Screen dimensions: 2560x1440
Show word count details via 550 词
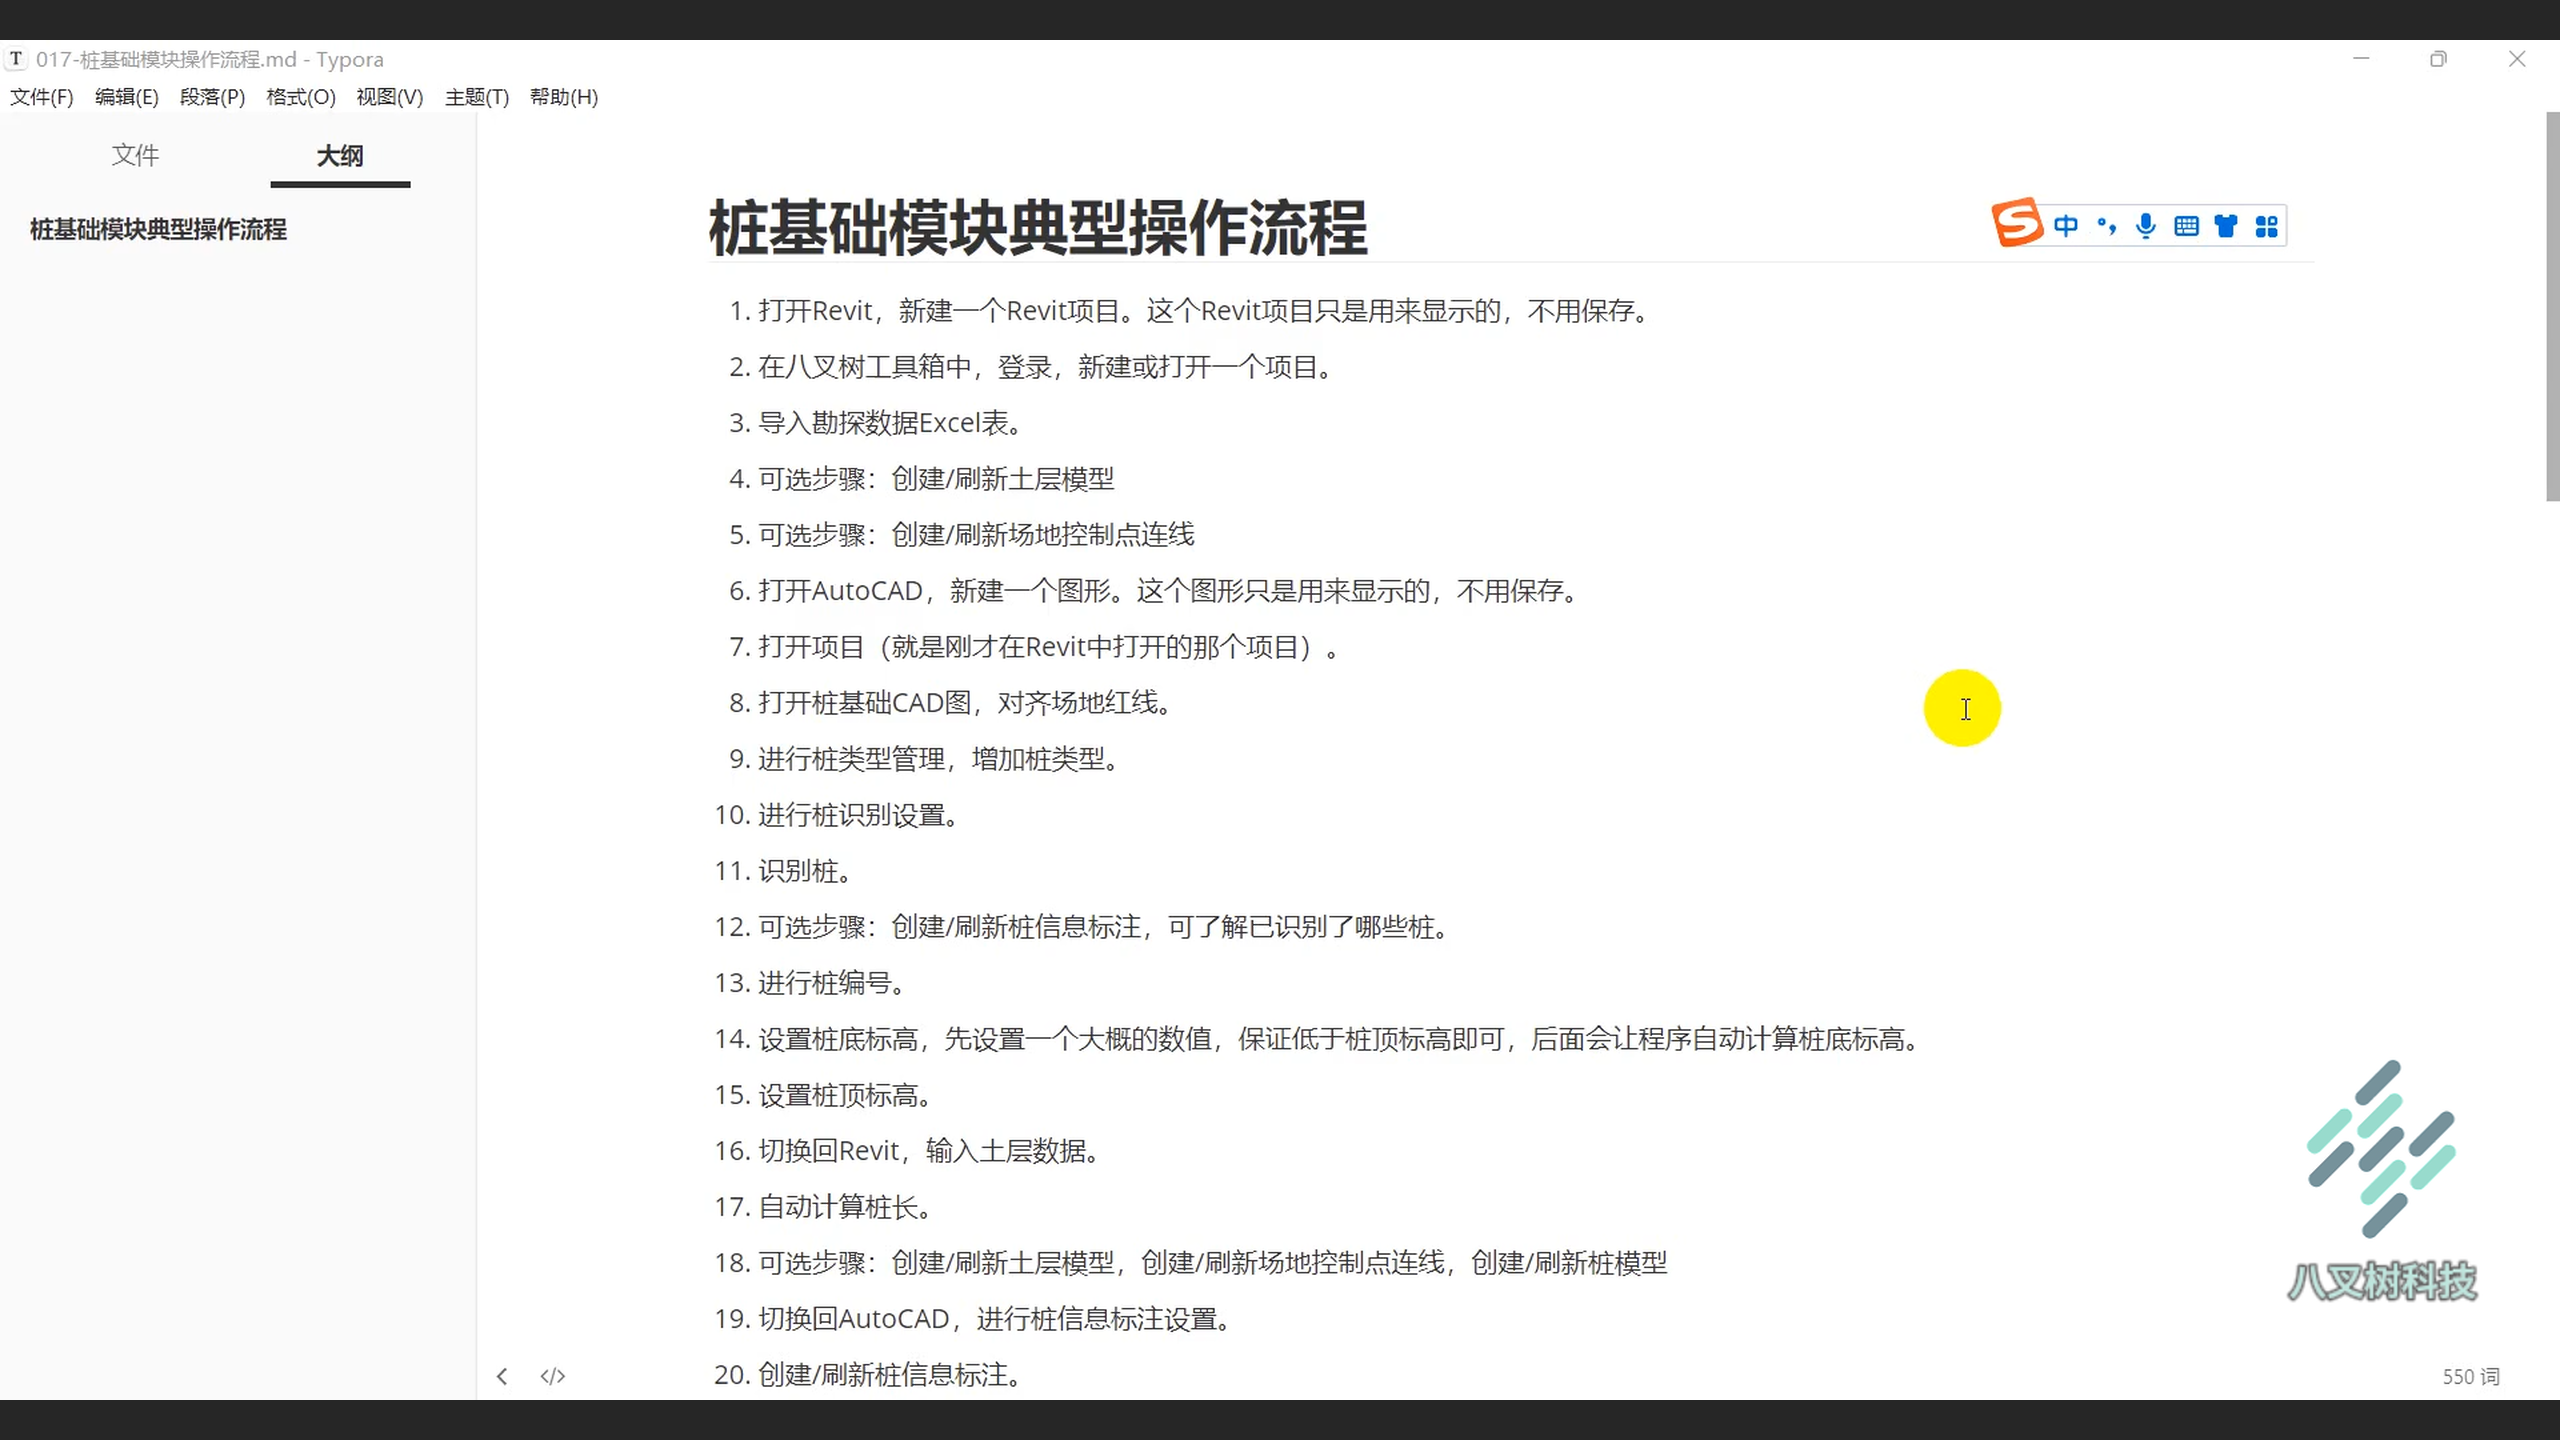(2470, 1376)
